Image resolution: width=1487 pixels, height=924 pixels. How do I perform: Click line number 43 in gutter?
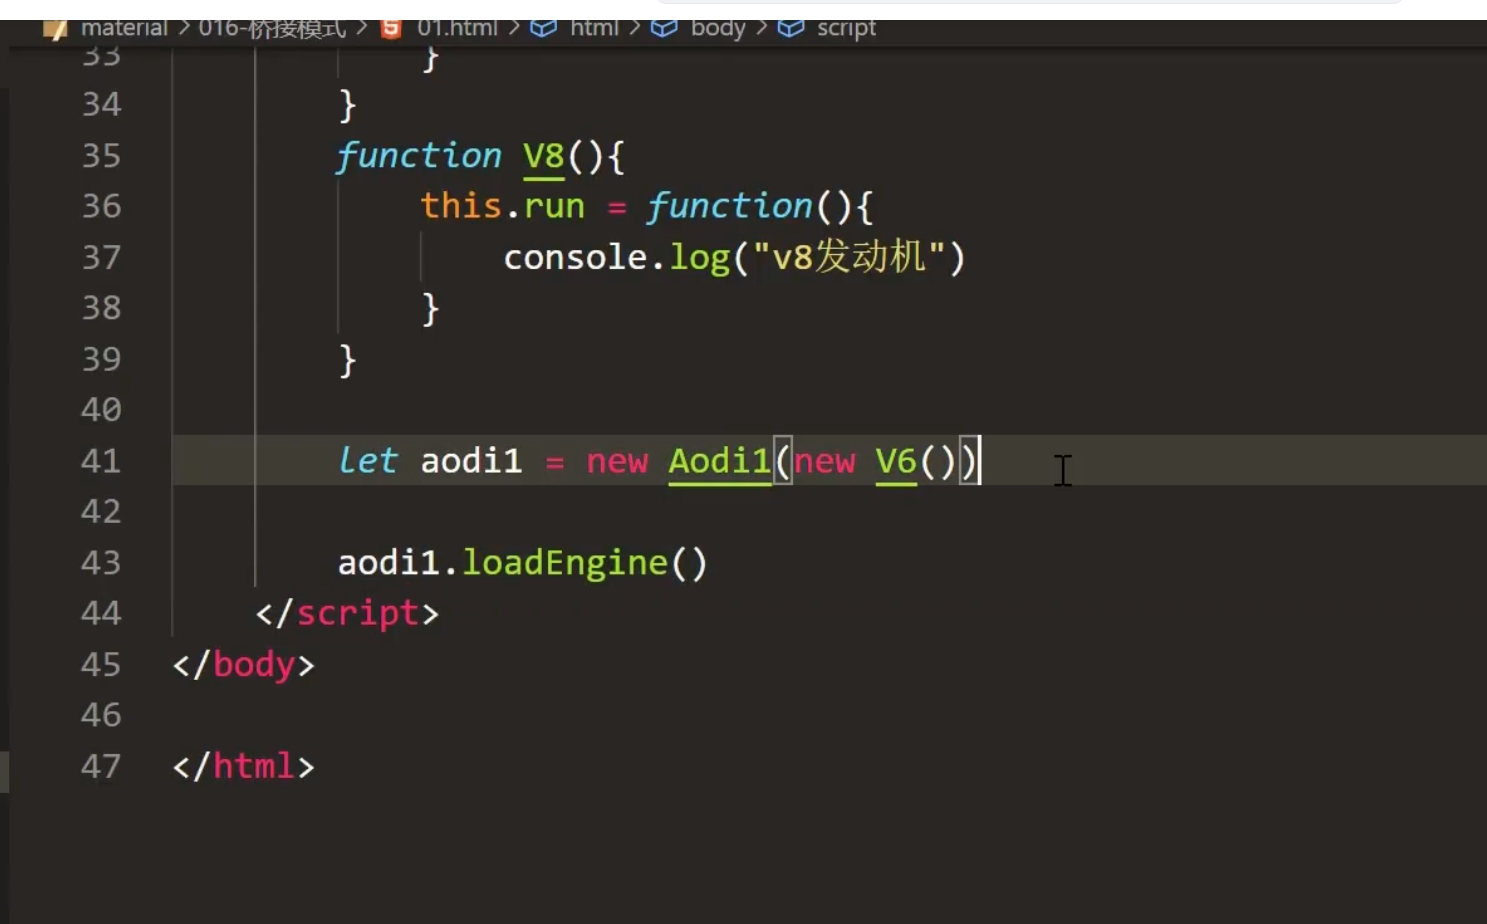[x=101, y=563]
